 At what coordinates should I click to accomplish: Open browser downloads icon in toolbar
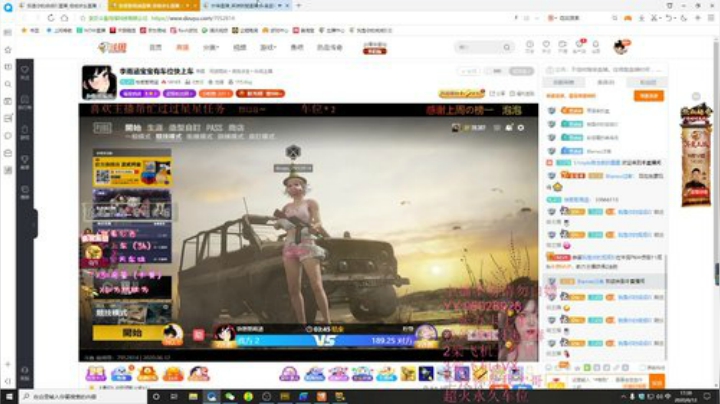coord(641,18)
